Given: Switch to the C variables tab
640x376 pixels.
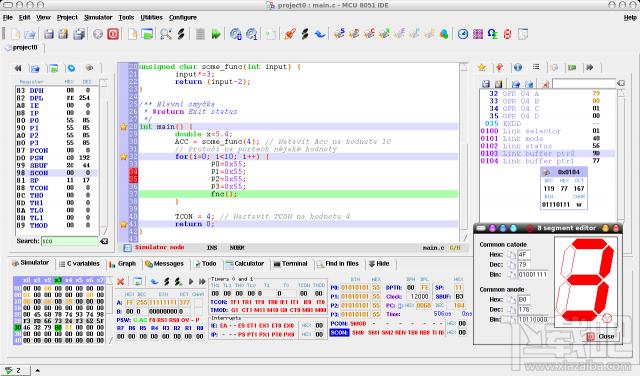Looking at the screenshot, I should click(79, 264).
